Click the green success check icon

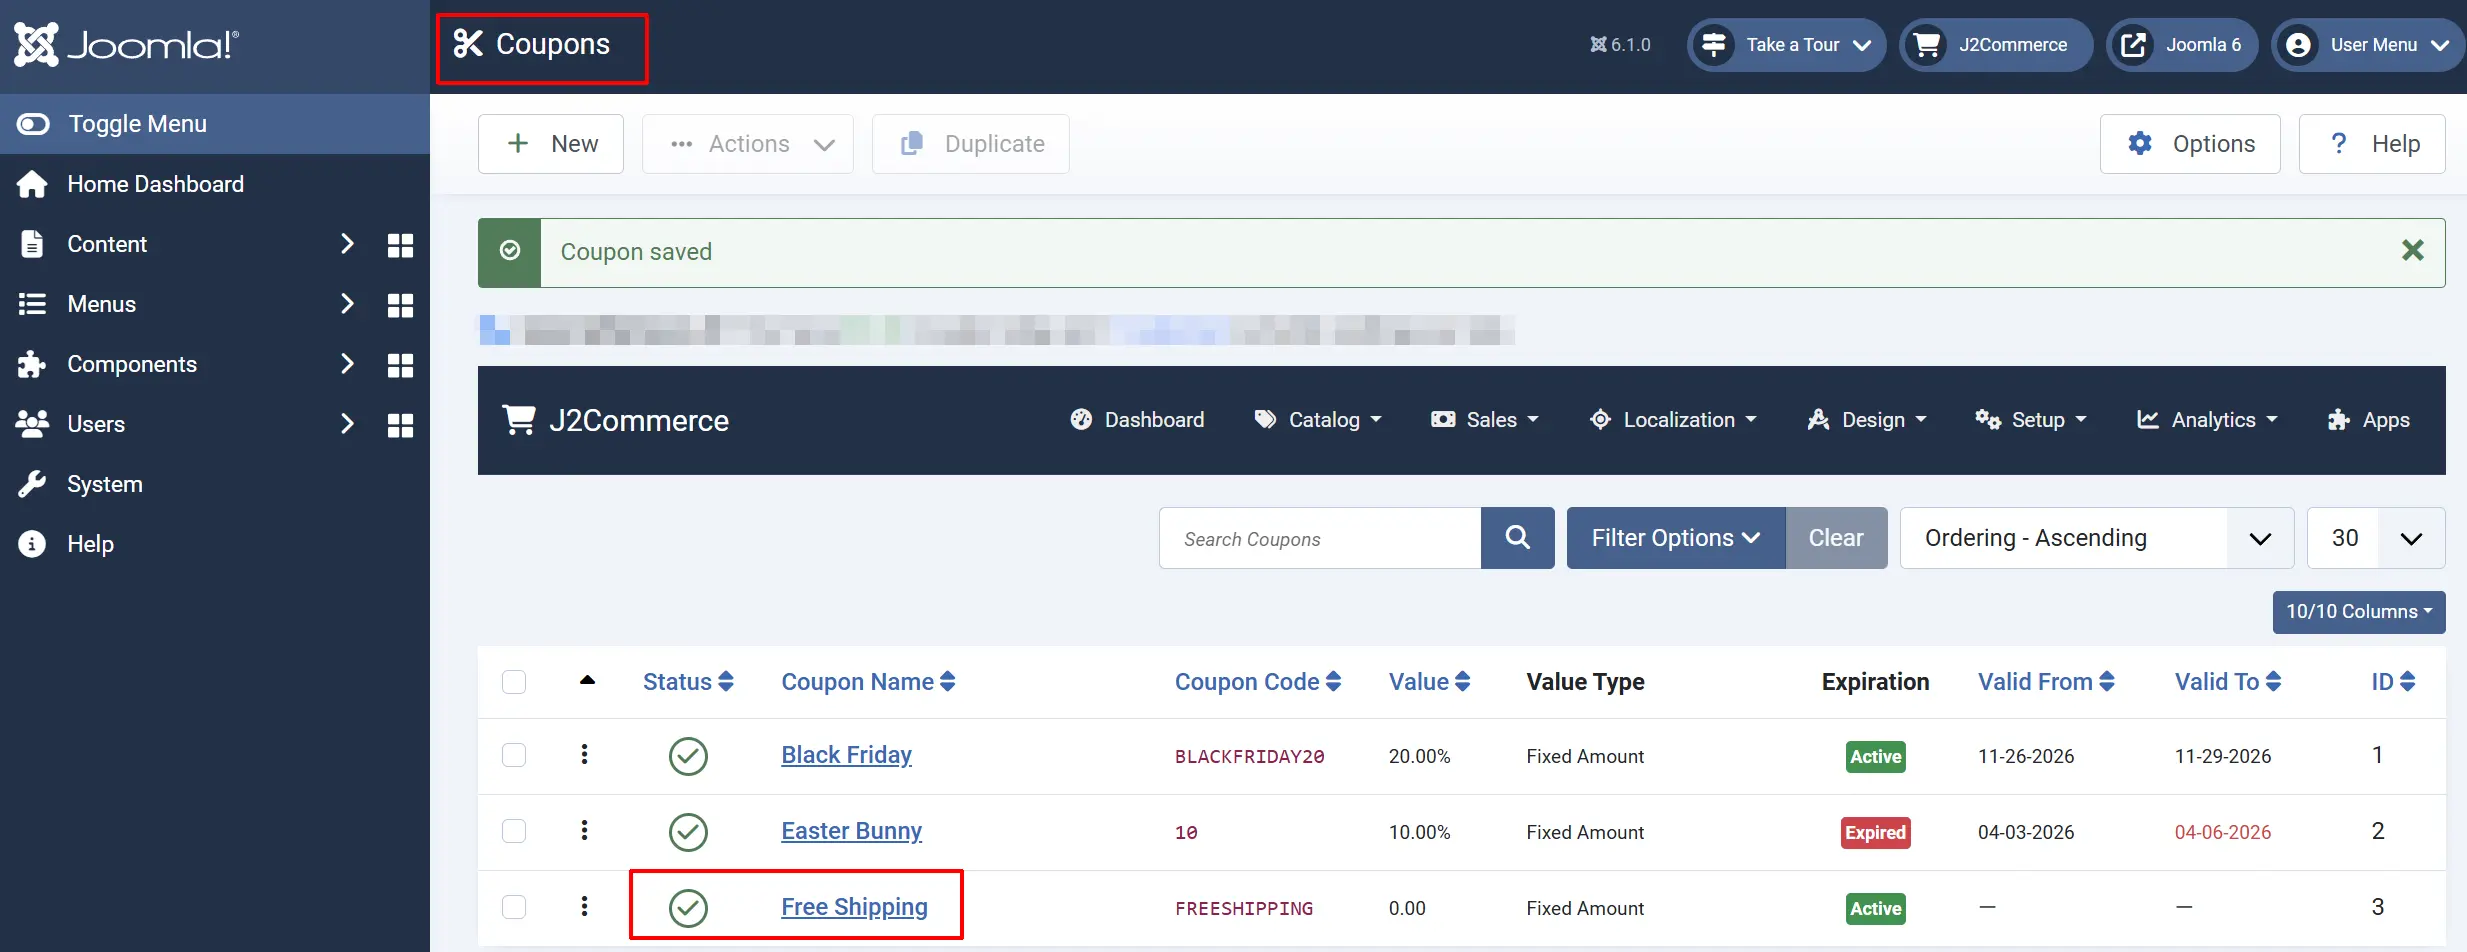[x=510, y=251]
